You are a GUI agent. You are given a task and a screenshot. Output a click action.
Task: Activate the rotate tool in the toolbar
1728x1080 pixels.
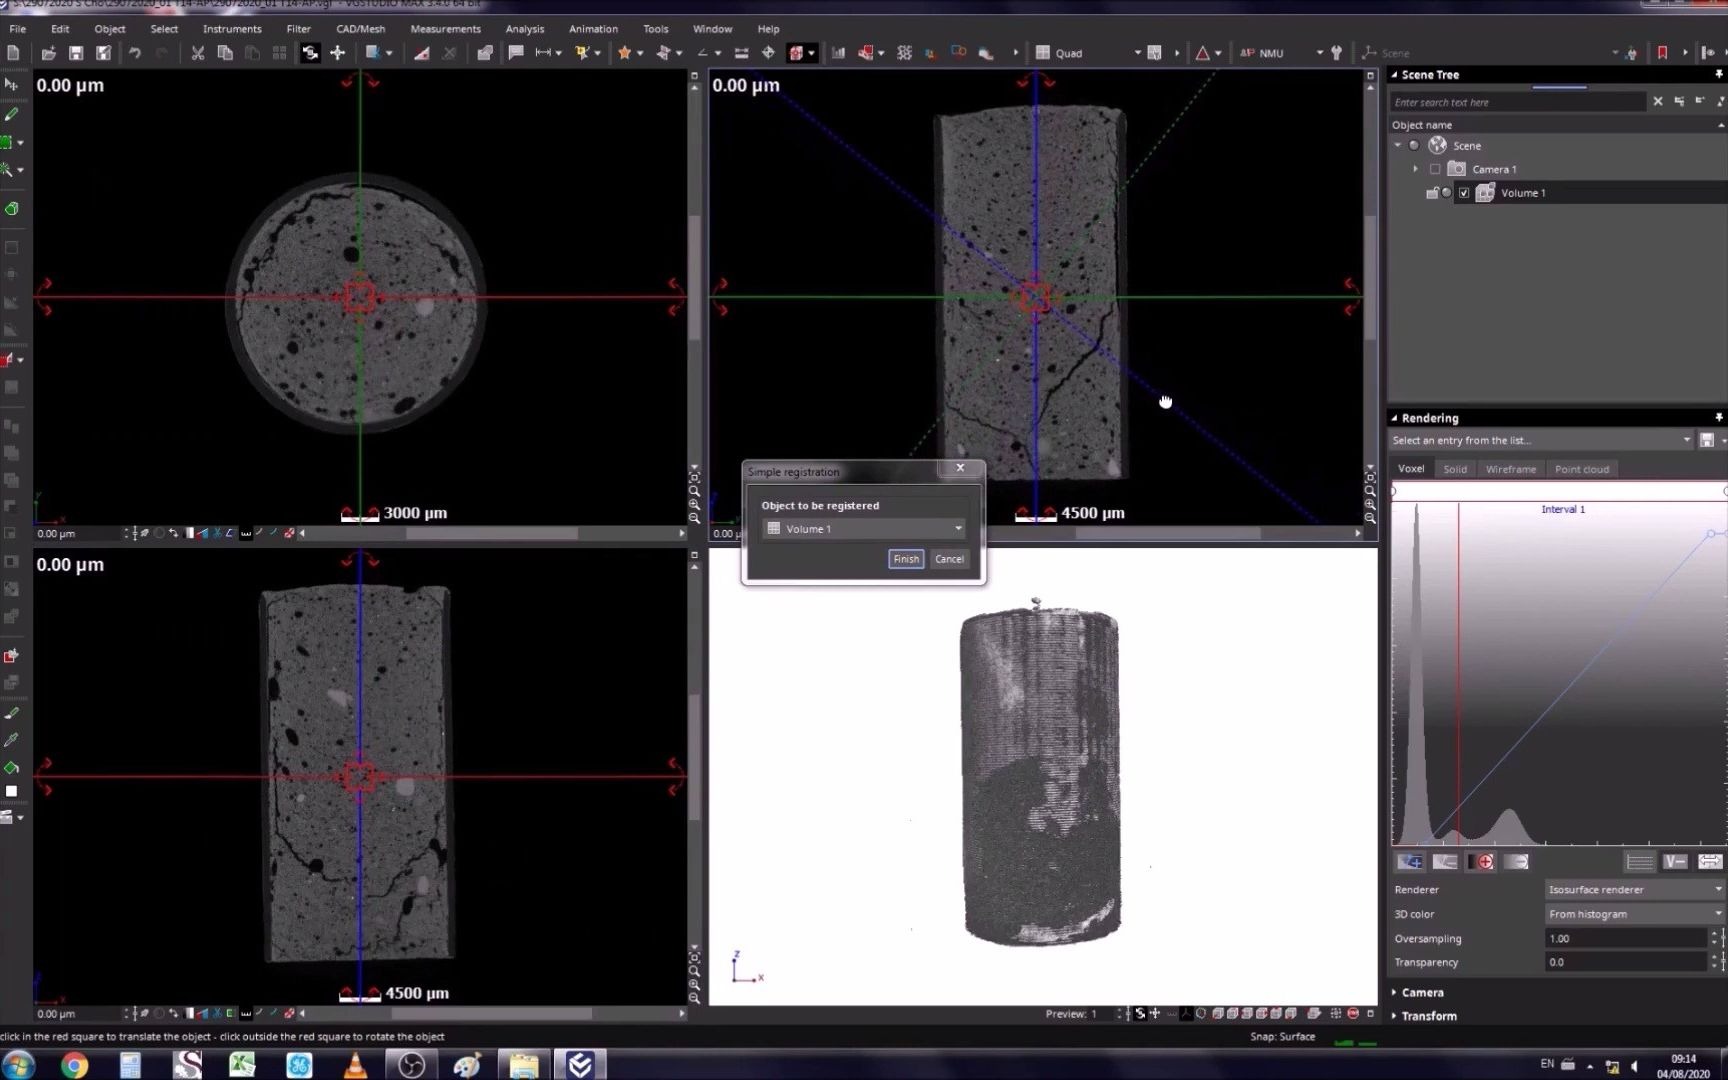pos(310,53)
